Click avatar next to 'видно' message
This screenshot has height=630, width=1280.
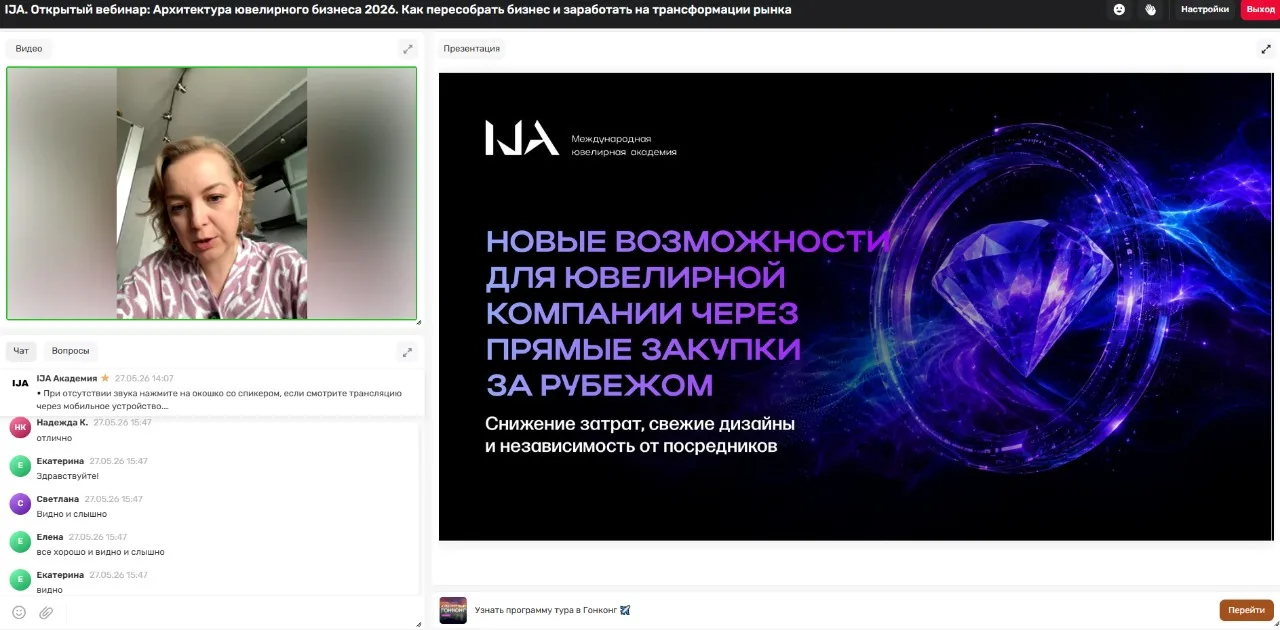[x=20, y=580]
